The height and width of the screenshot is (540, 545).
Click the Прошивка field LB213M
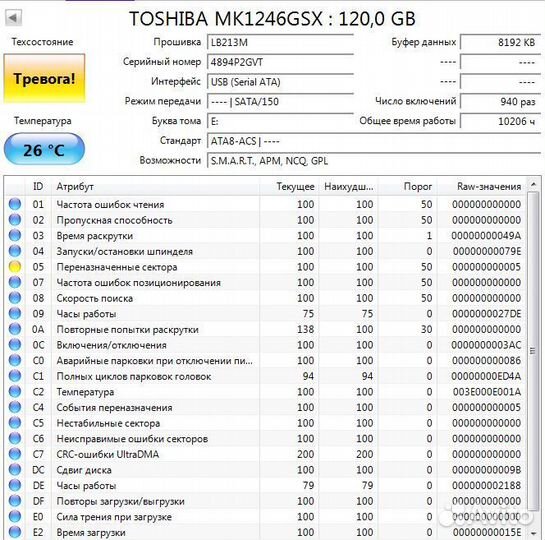click(x=280, y=42)
